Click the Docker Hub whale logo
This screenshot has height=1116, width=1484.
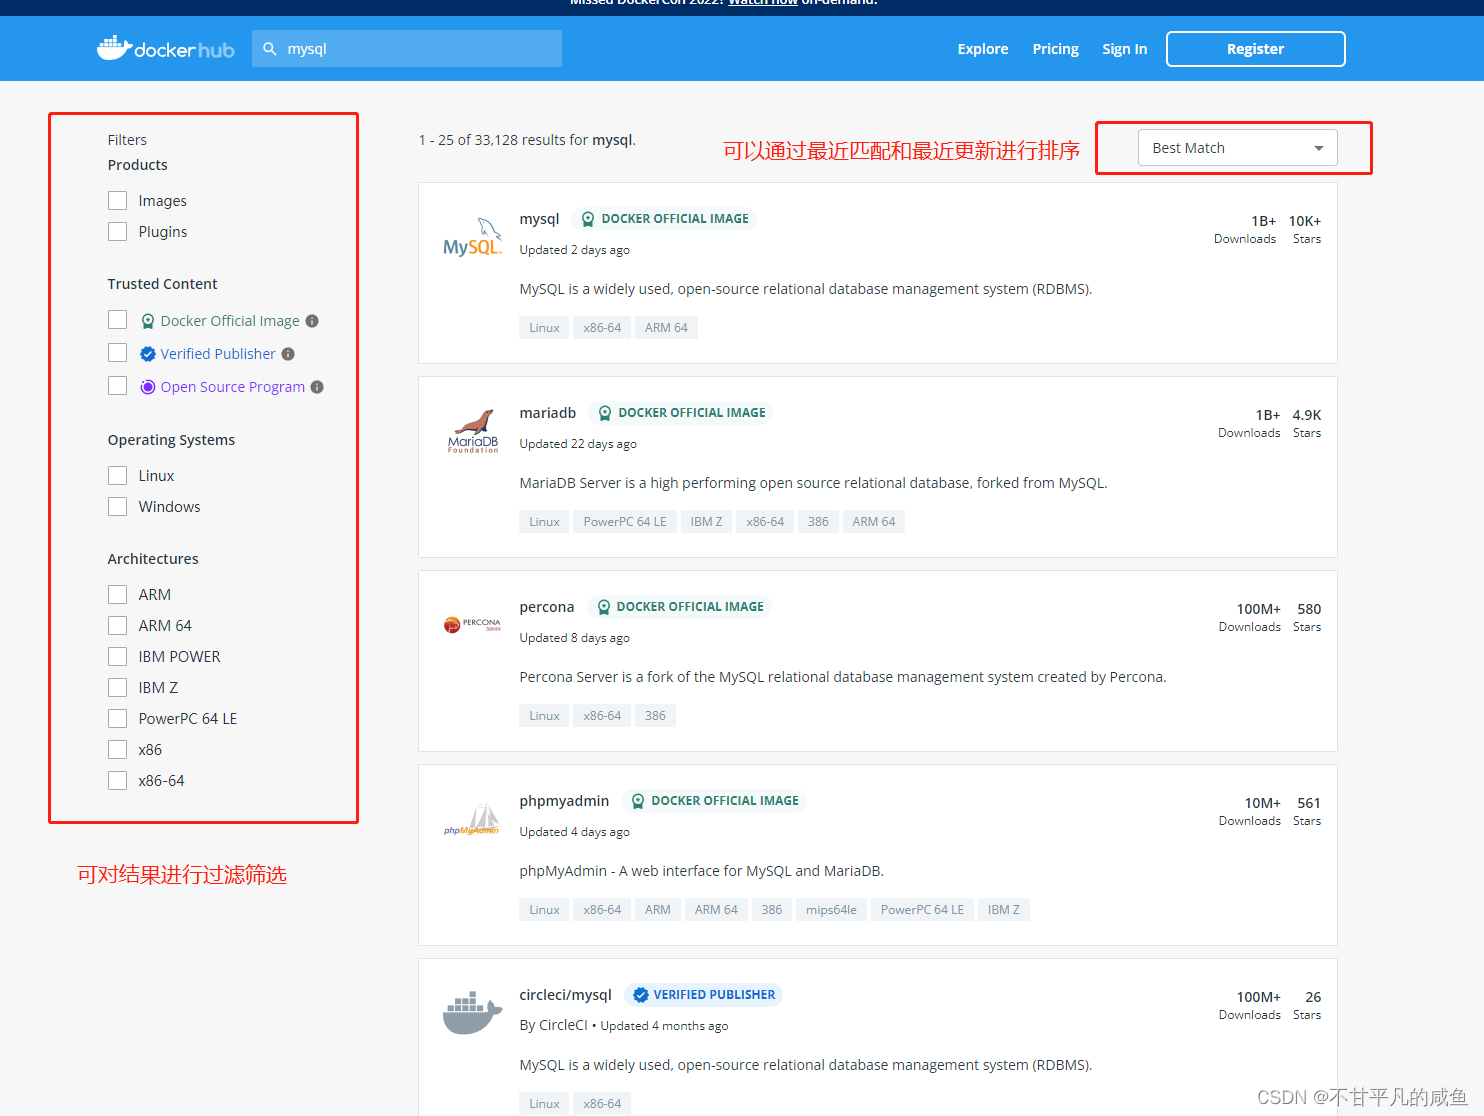click(165, 48)
